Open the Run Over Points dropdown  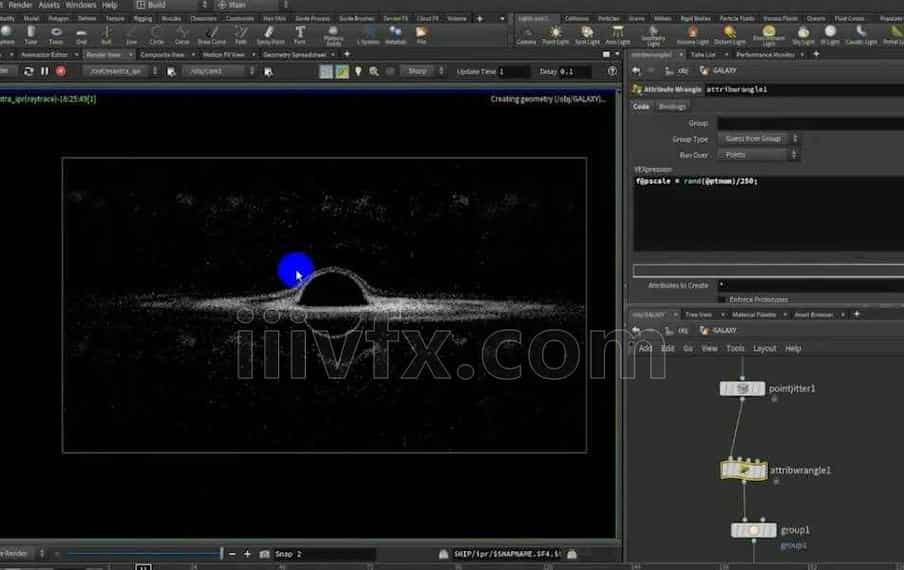[758, 155]
